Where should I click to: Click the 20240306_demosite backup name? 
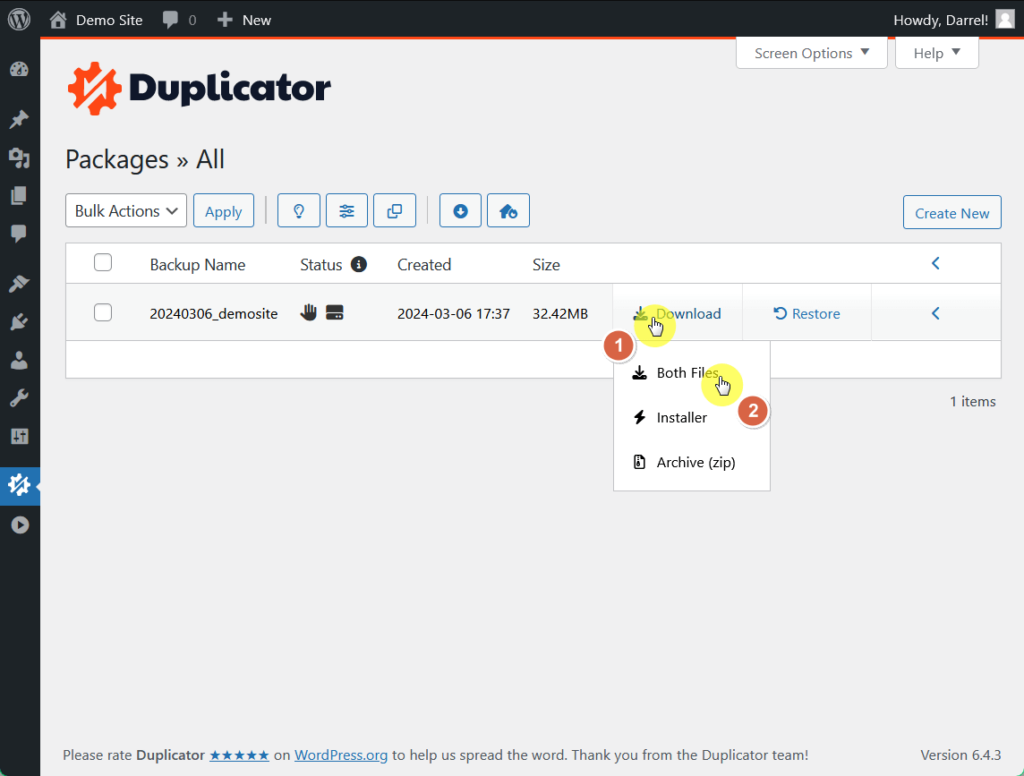tap(214, 314)
